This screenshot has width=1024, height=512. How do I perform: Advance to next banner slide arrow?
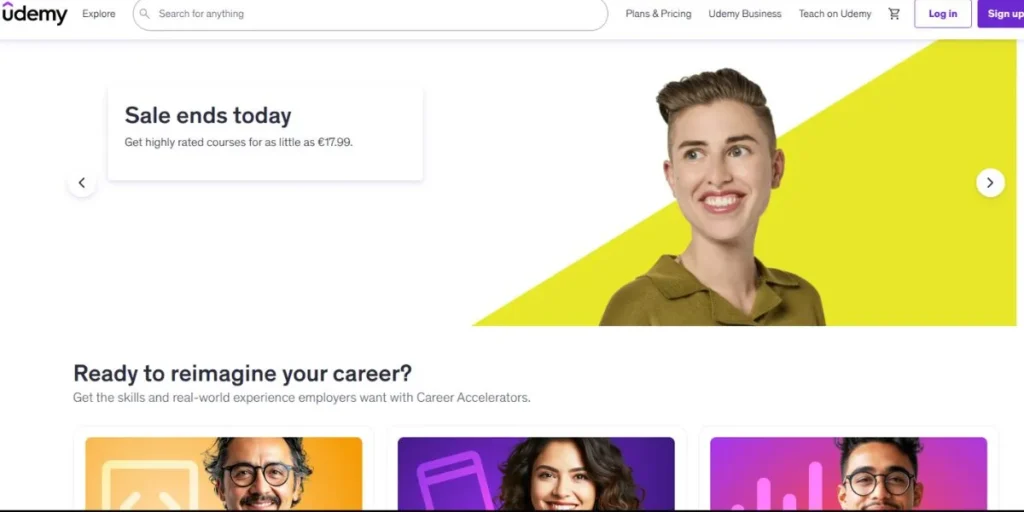pyautogui.click(x=990, y=183)
